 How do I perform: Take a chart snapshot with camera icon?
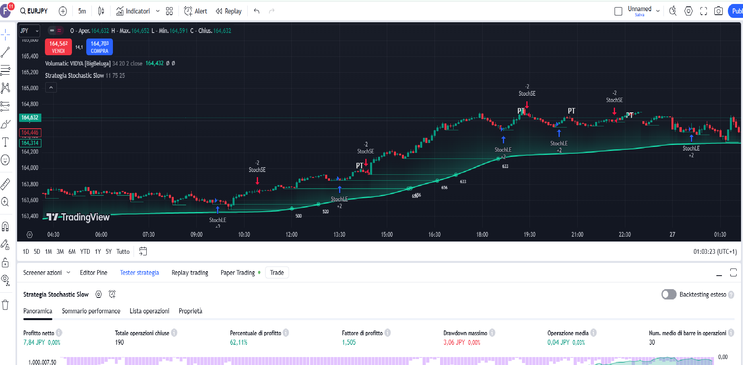pyautogui.click(x=719, y=11)
